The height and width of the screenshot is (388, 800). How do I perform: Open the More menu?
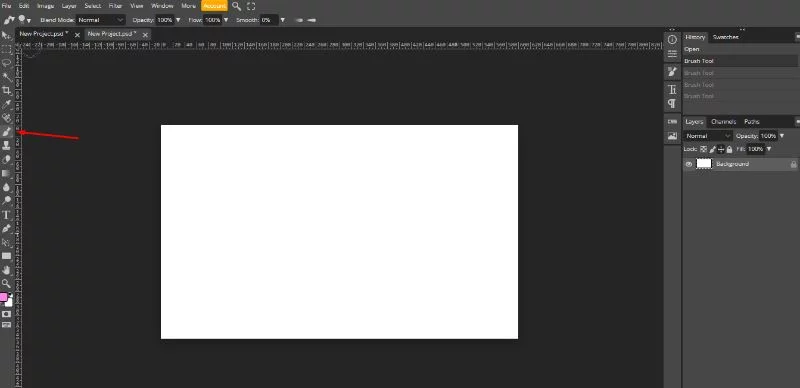coord(188,6)
